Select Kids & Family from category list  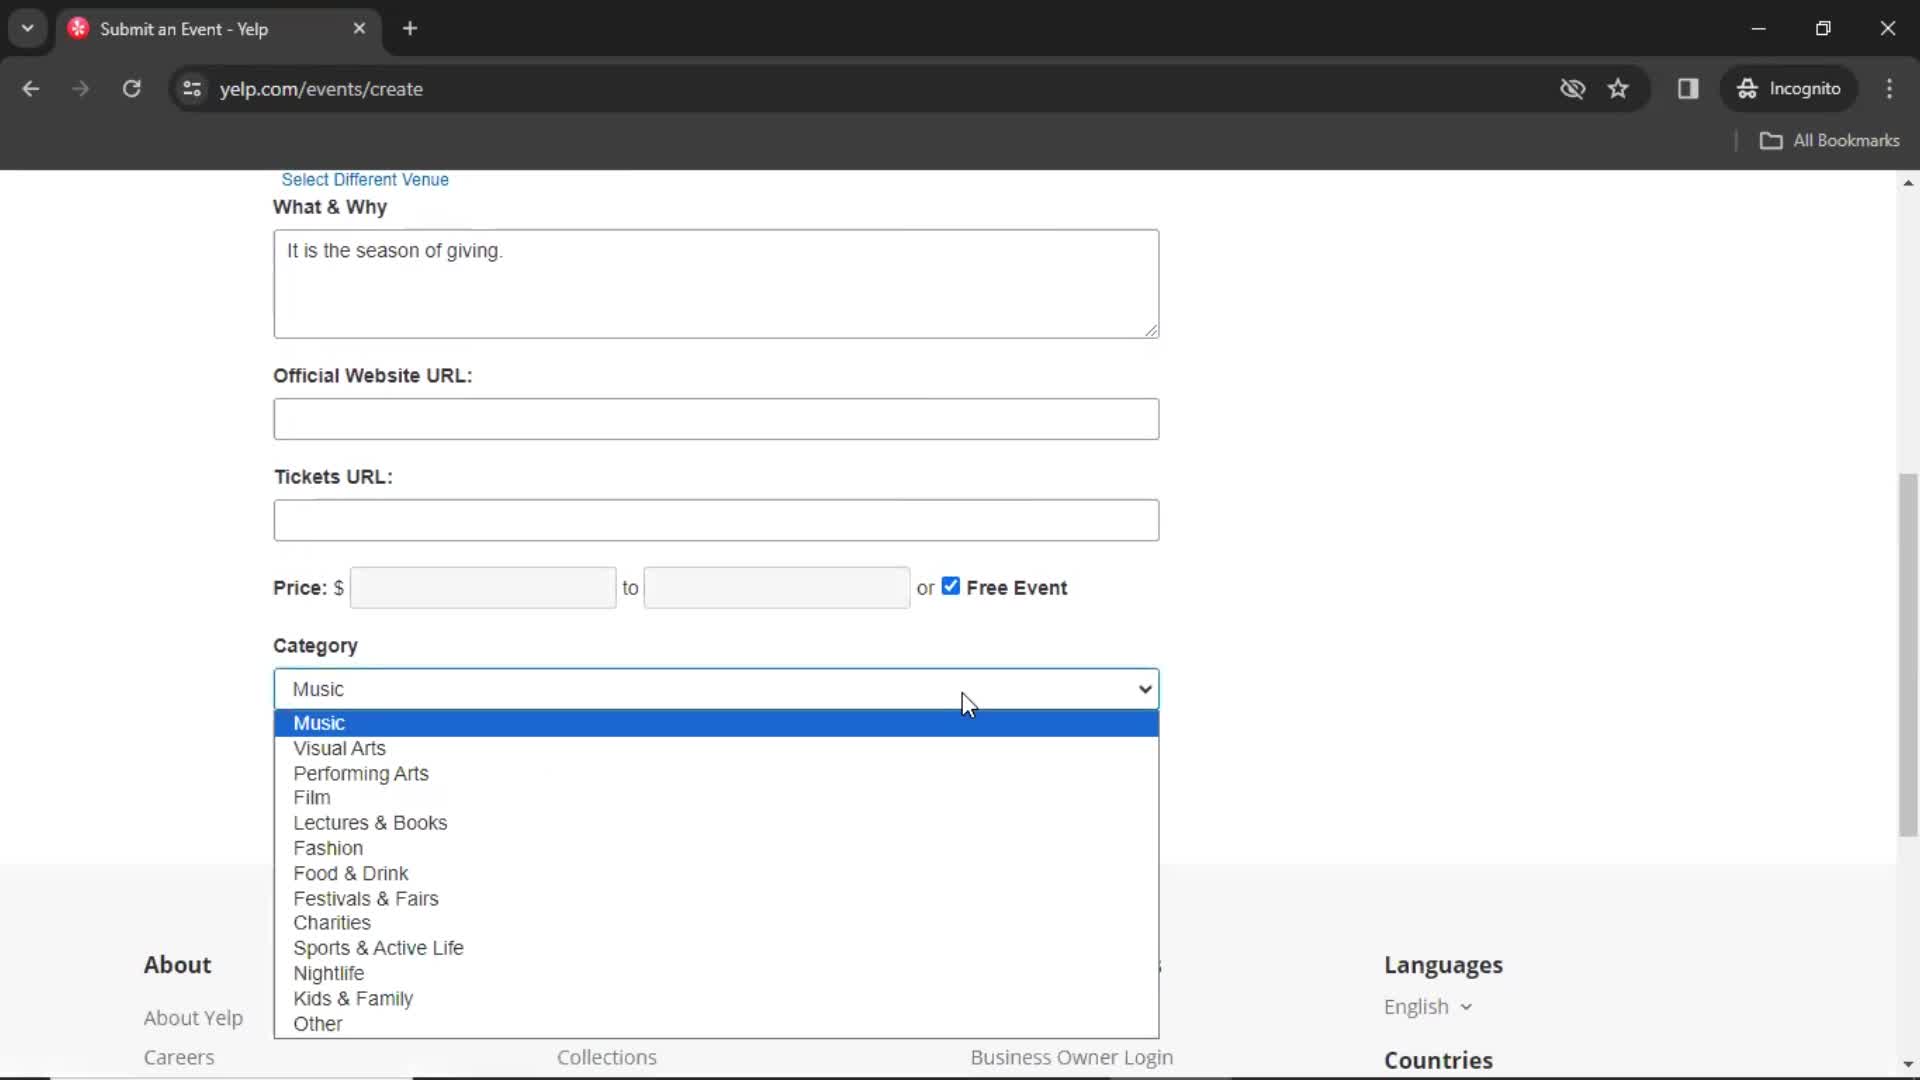352,998
